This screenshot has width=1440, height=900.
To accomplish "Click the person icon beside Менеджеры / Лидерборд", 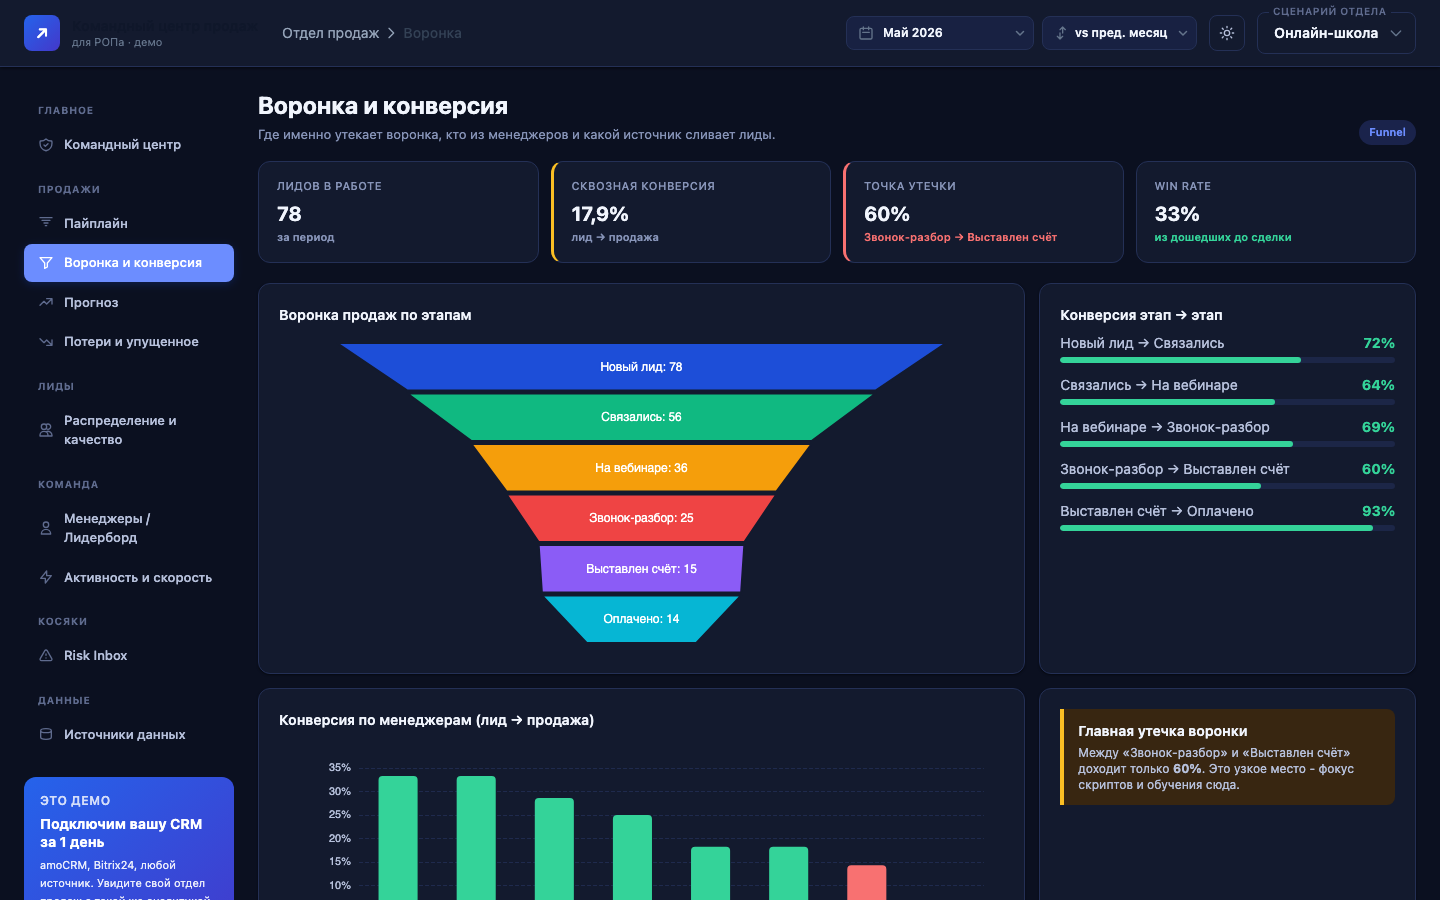I will click(x=46, y=528).
